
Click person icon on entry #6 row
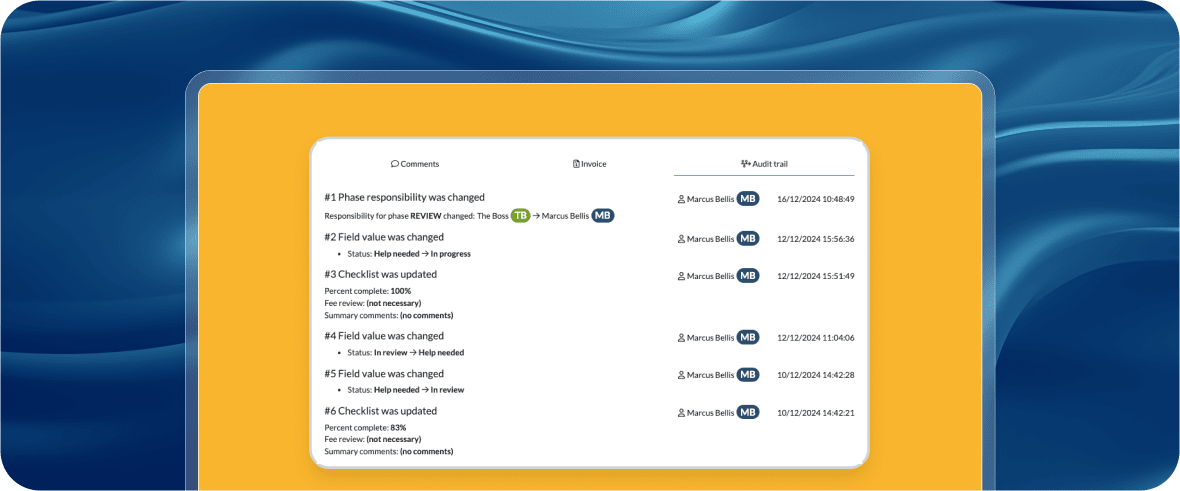pos(681,413)
